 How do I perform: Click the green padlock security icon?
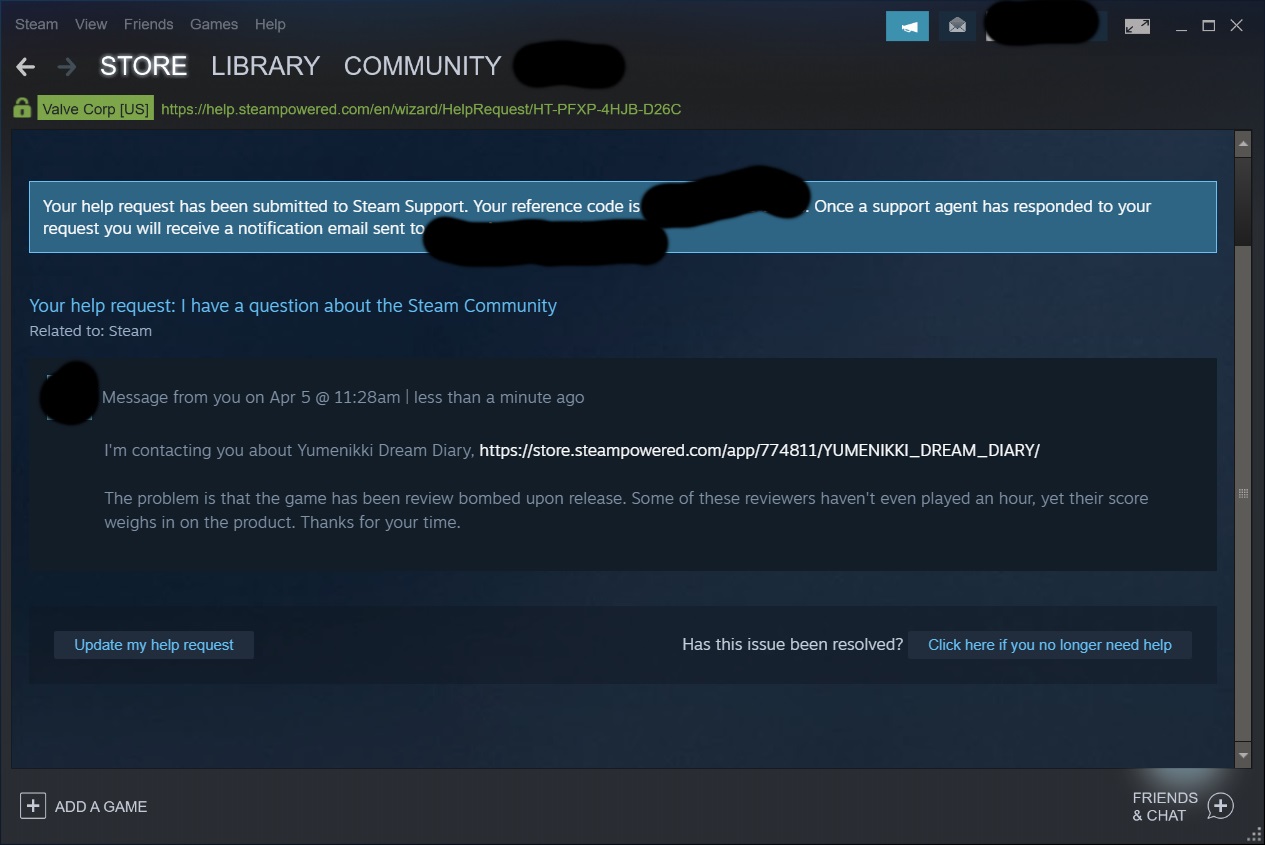[x=22, y=108]
